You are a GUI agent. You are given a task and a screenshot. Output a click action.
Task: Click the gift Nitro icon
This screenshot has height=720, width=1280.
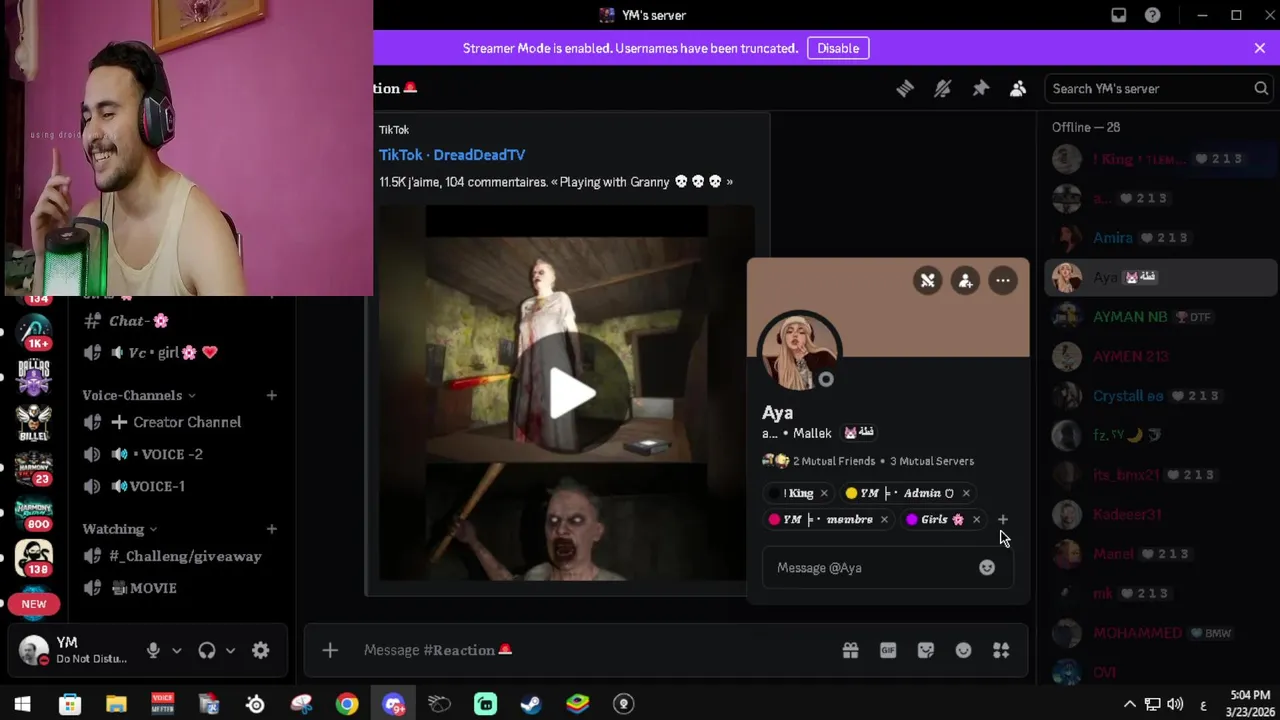pos(850,650)
